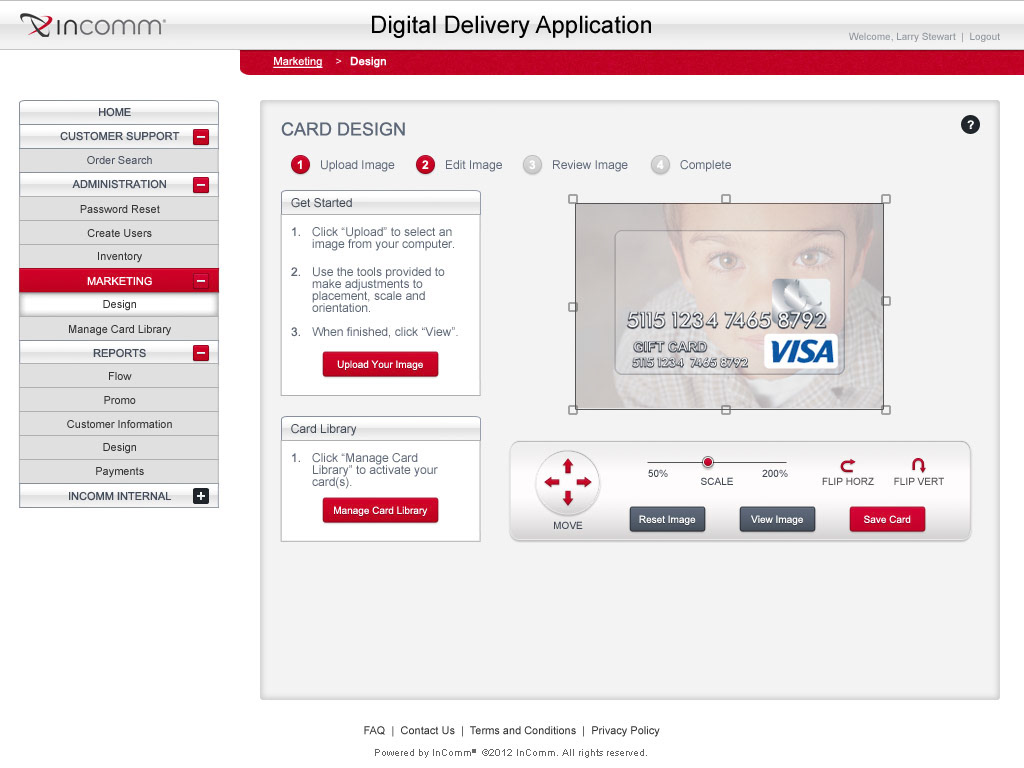The height and width of the screenshot is (768, 1024).
Task: Select top-right image resize handle
Action: [886, 199]
